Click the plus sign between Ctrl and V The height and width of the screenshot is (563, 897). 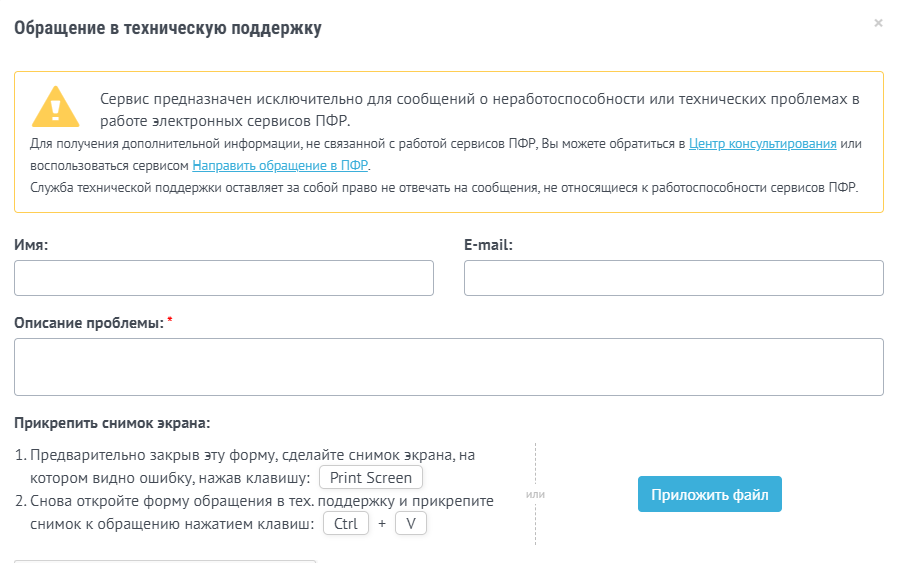(x=382, y=524)
